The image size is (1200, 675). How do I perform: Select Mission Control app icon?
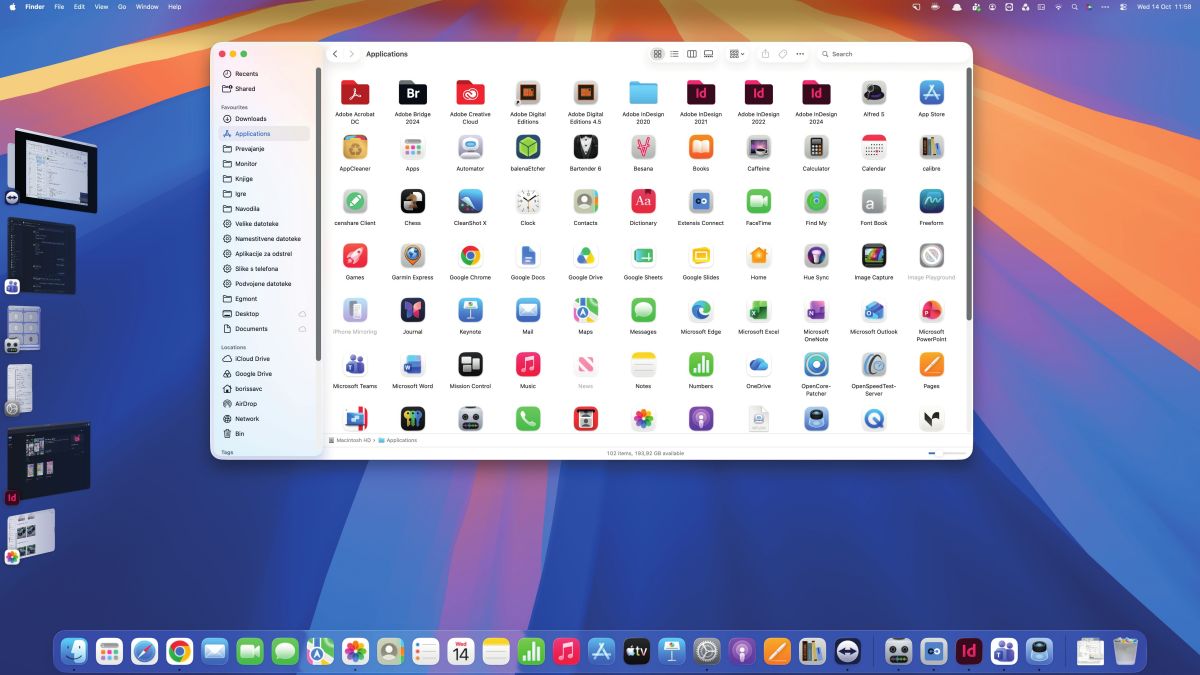tap(470, 364)
